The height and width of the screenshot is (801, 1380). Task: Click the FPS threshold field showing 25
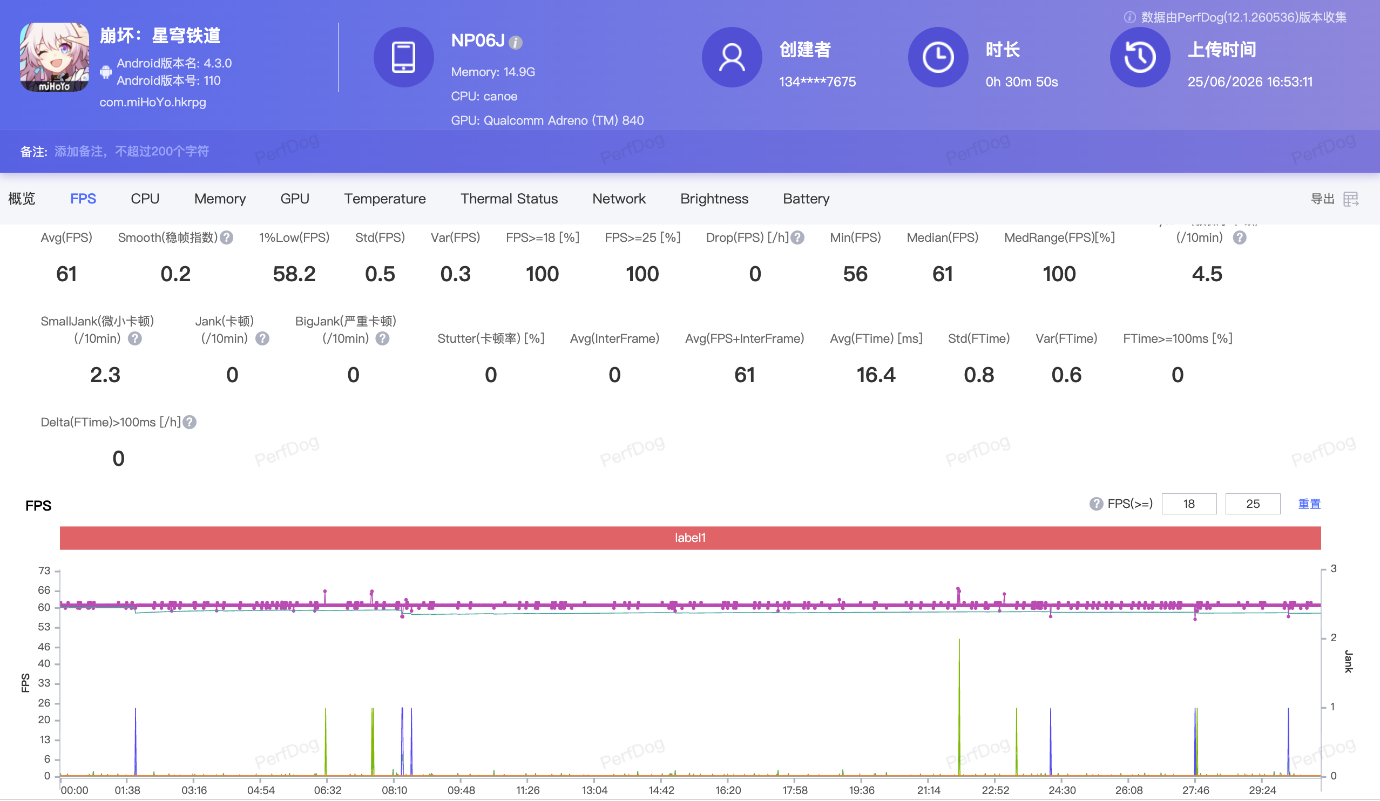click(x=1253, y=504)
